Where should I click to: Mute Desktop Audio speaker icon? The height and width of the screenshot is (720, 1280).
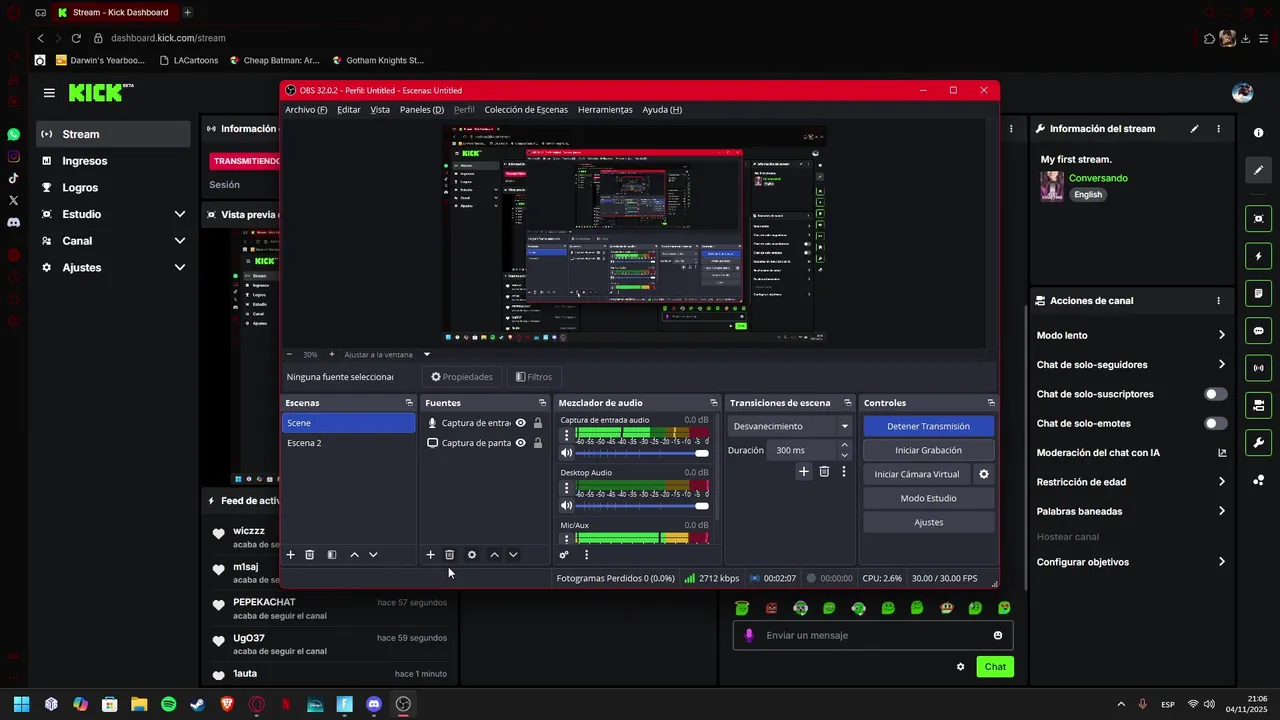pyautogui.click(x=567, y=506)
